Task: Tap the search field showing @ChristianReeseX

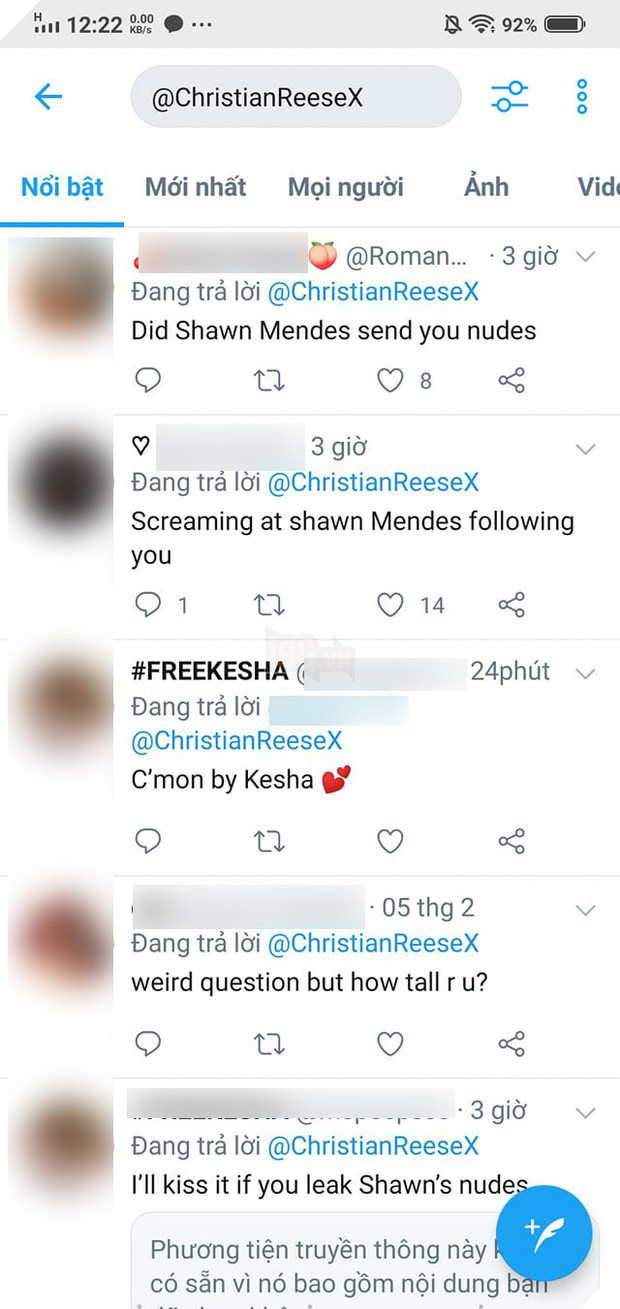Action: click(x=296, y=96)
